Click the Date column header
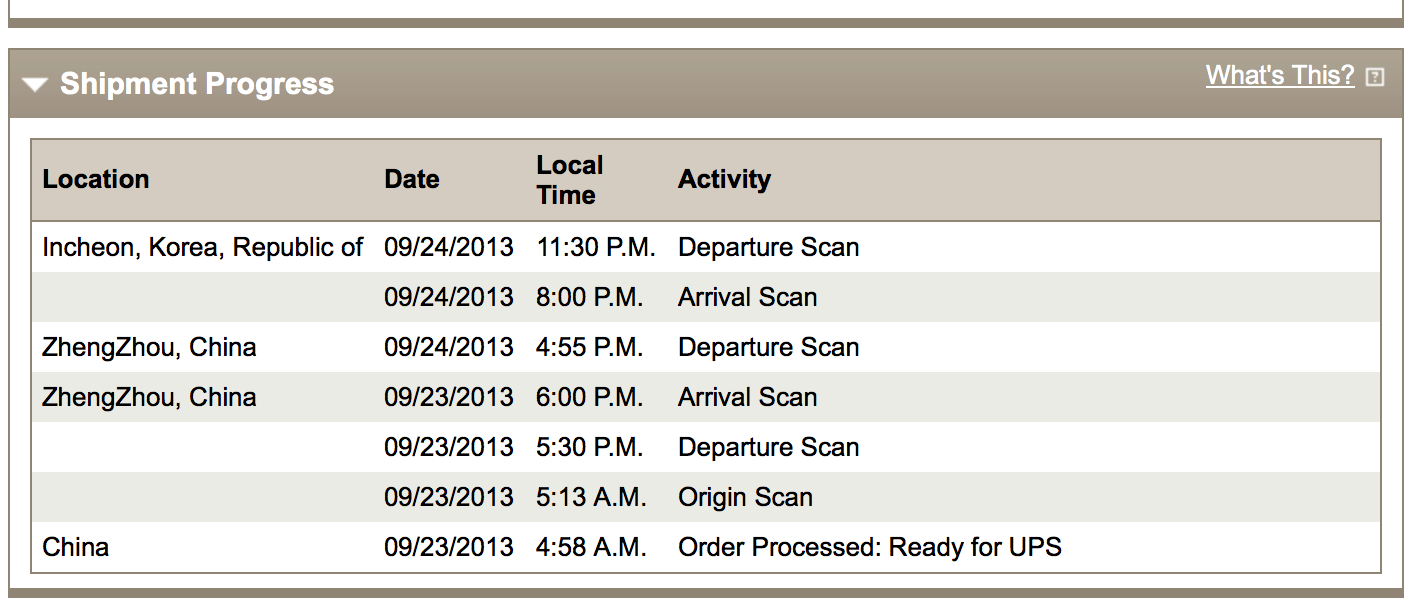 tap(412, 179)
